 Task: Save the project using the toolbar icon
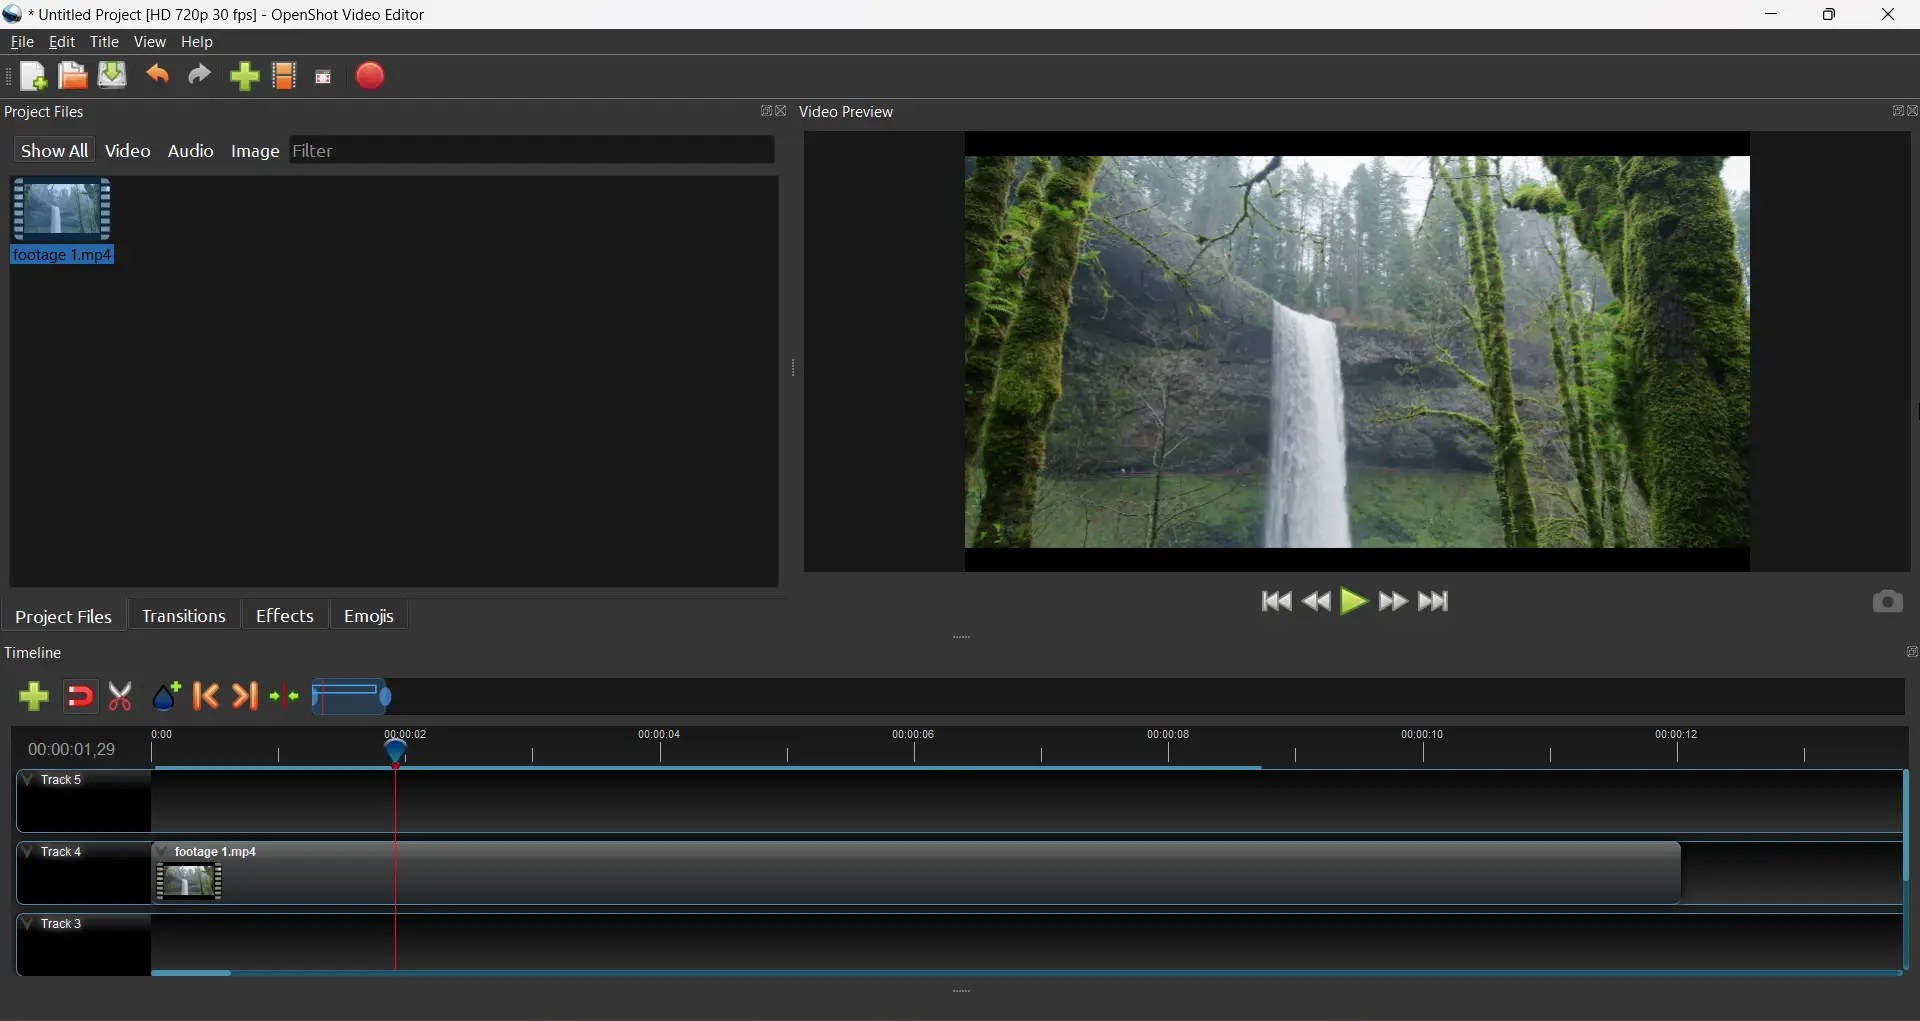pos(111,76)
